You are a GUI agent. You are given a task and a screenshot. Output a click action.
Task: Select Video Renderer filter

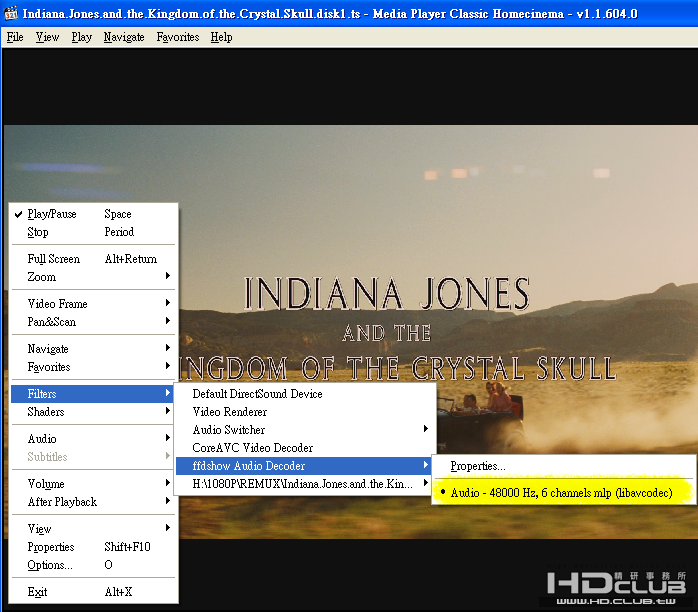(x=304, y=412)
